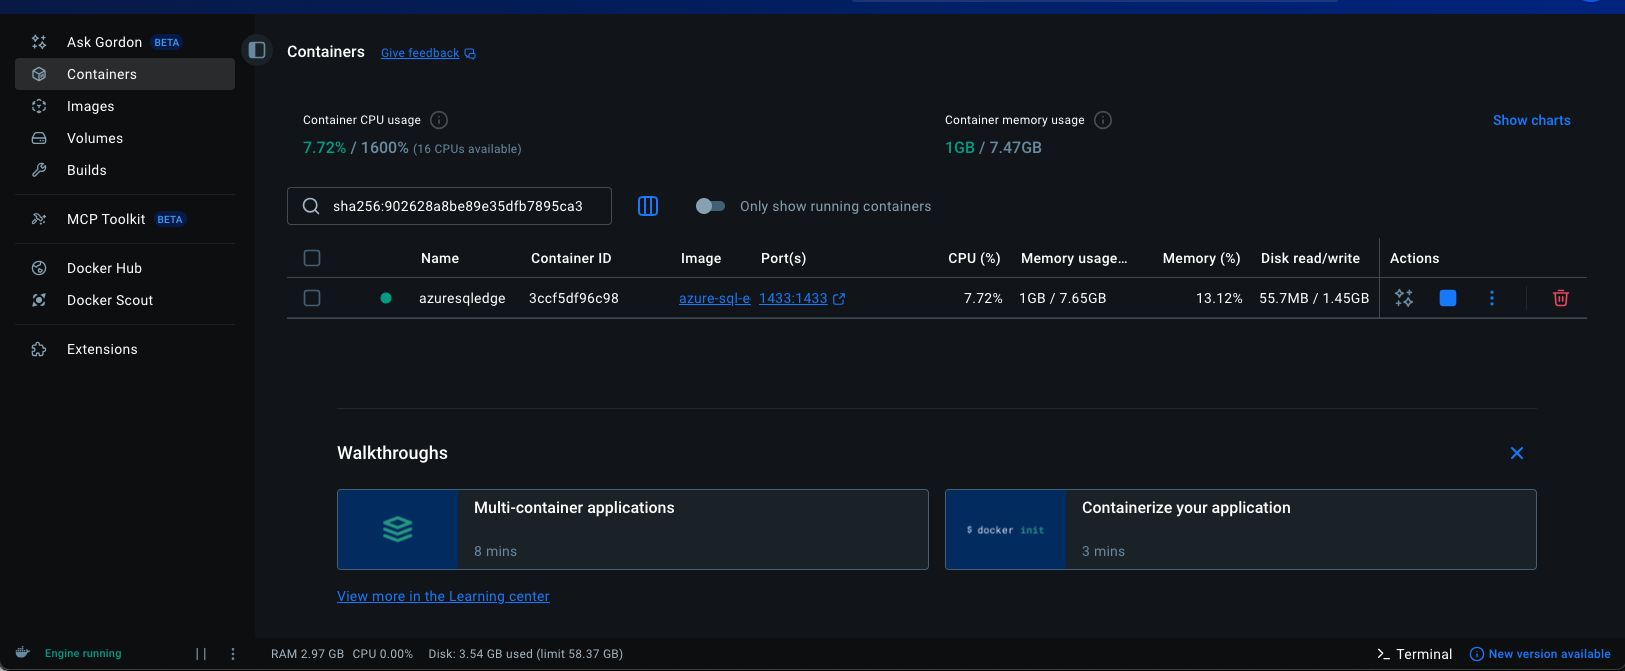Image resolution: width=1625 pixels, height=671 pixels.
Task: Open Docker Scout
Action: pyautogui.click(x=125, y=300)
